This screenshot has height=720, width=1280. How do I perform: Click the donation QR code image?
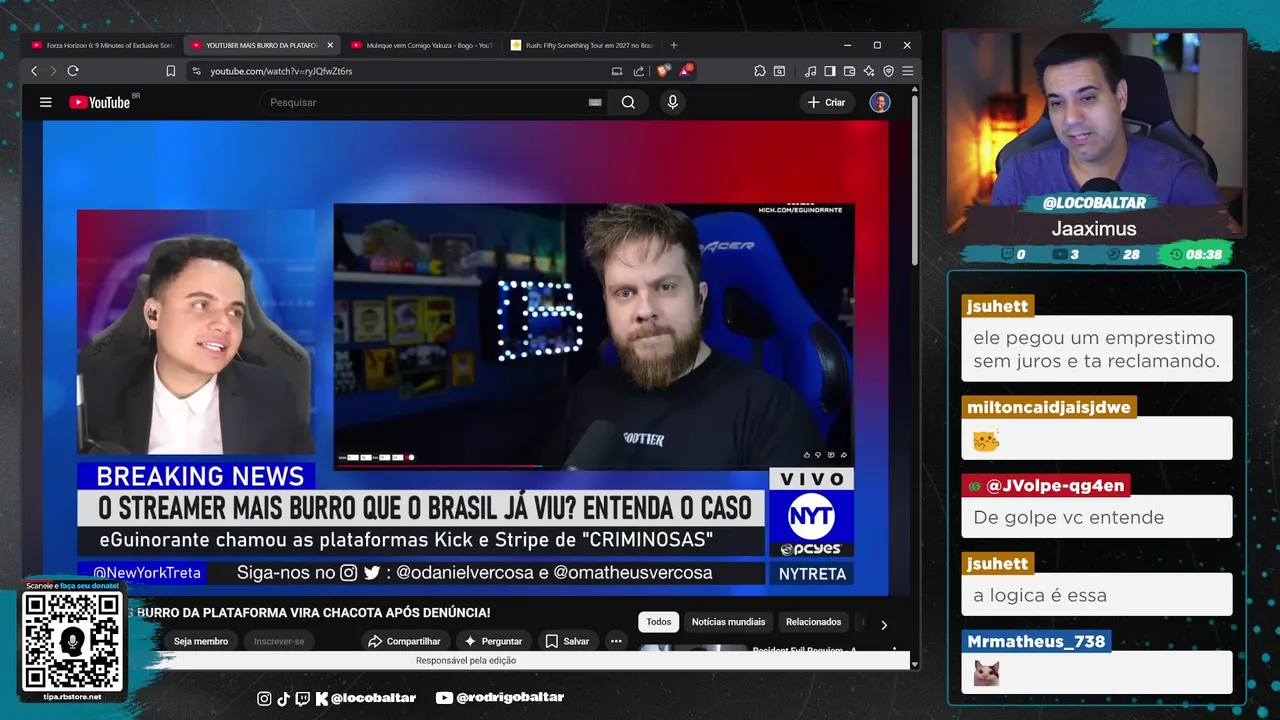[x=73, y=641]
